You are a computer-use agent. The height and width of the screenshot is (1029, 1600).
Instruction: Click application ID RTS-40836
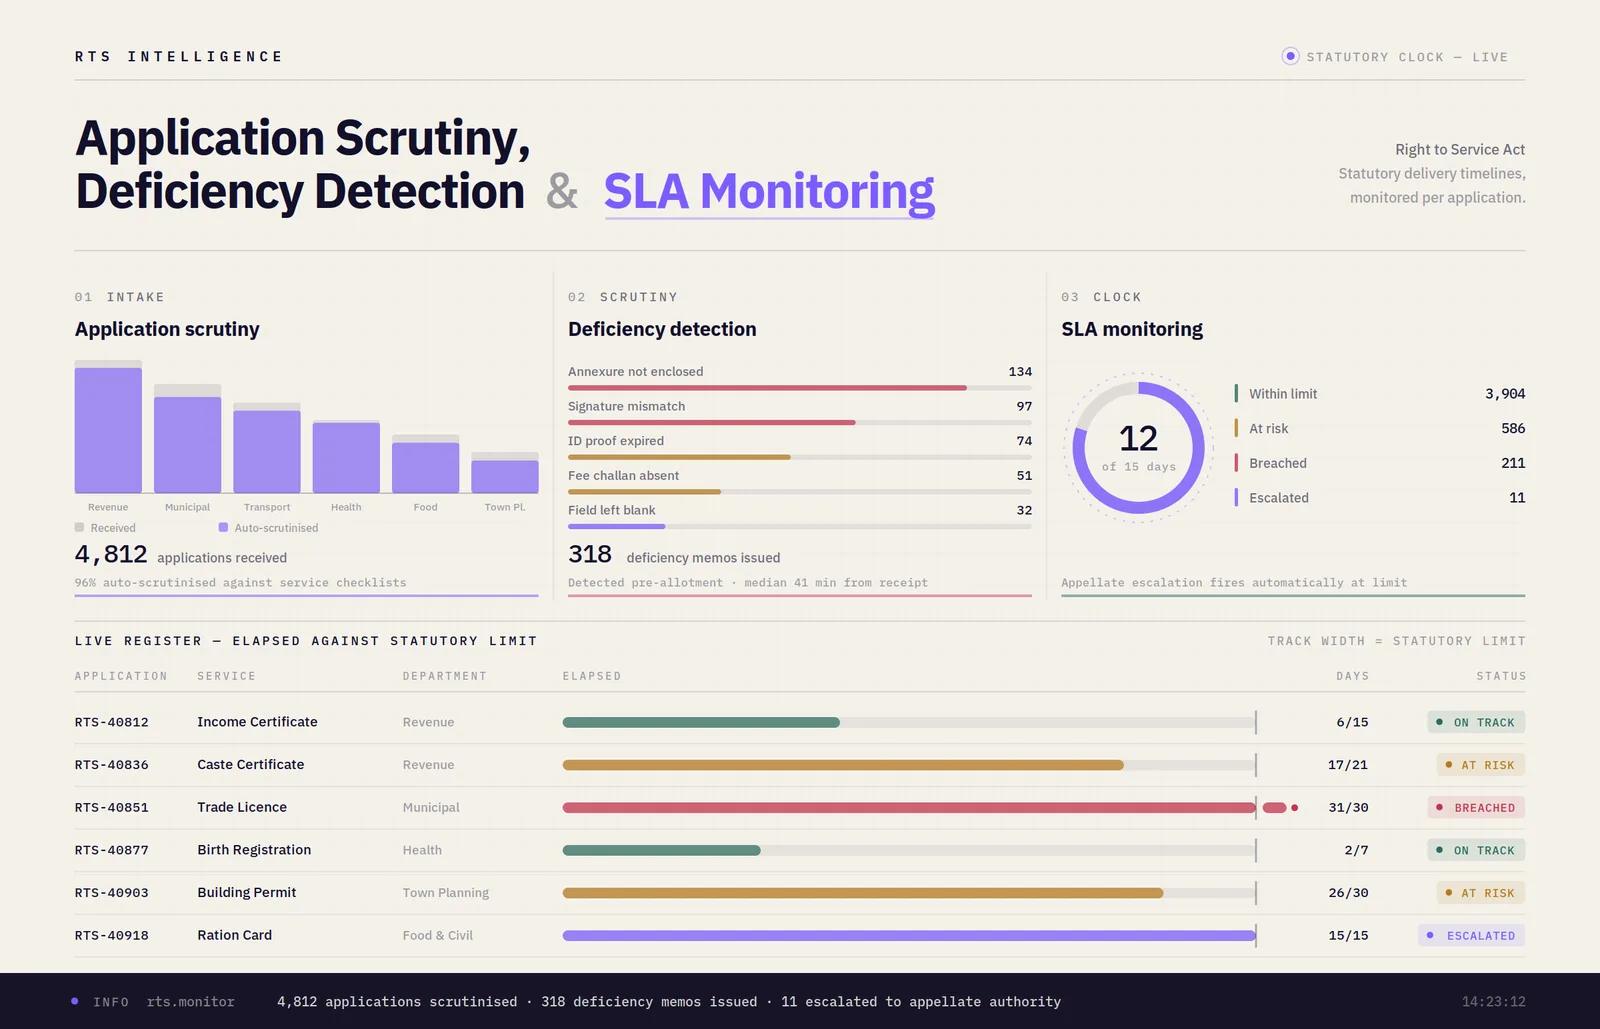(112, 765)
